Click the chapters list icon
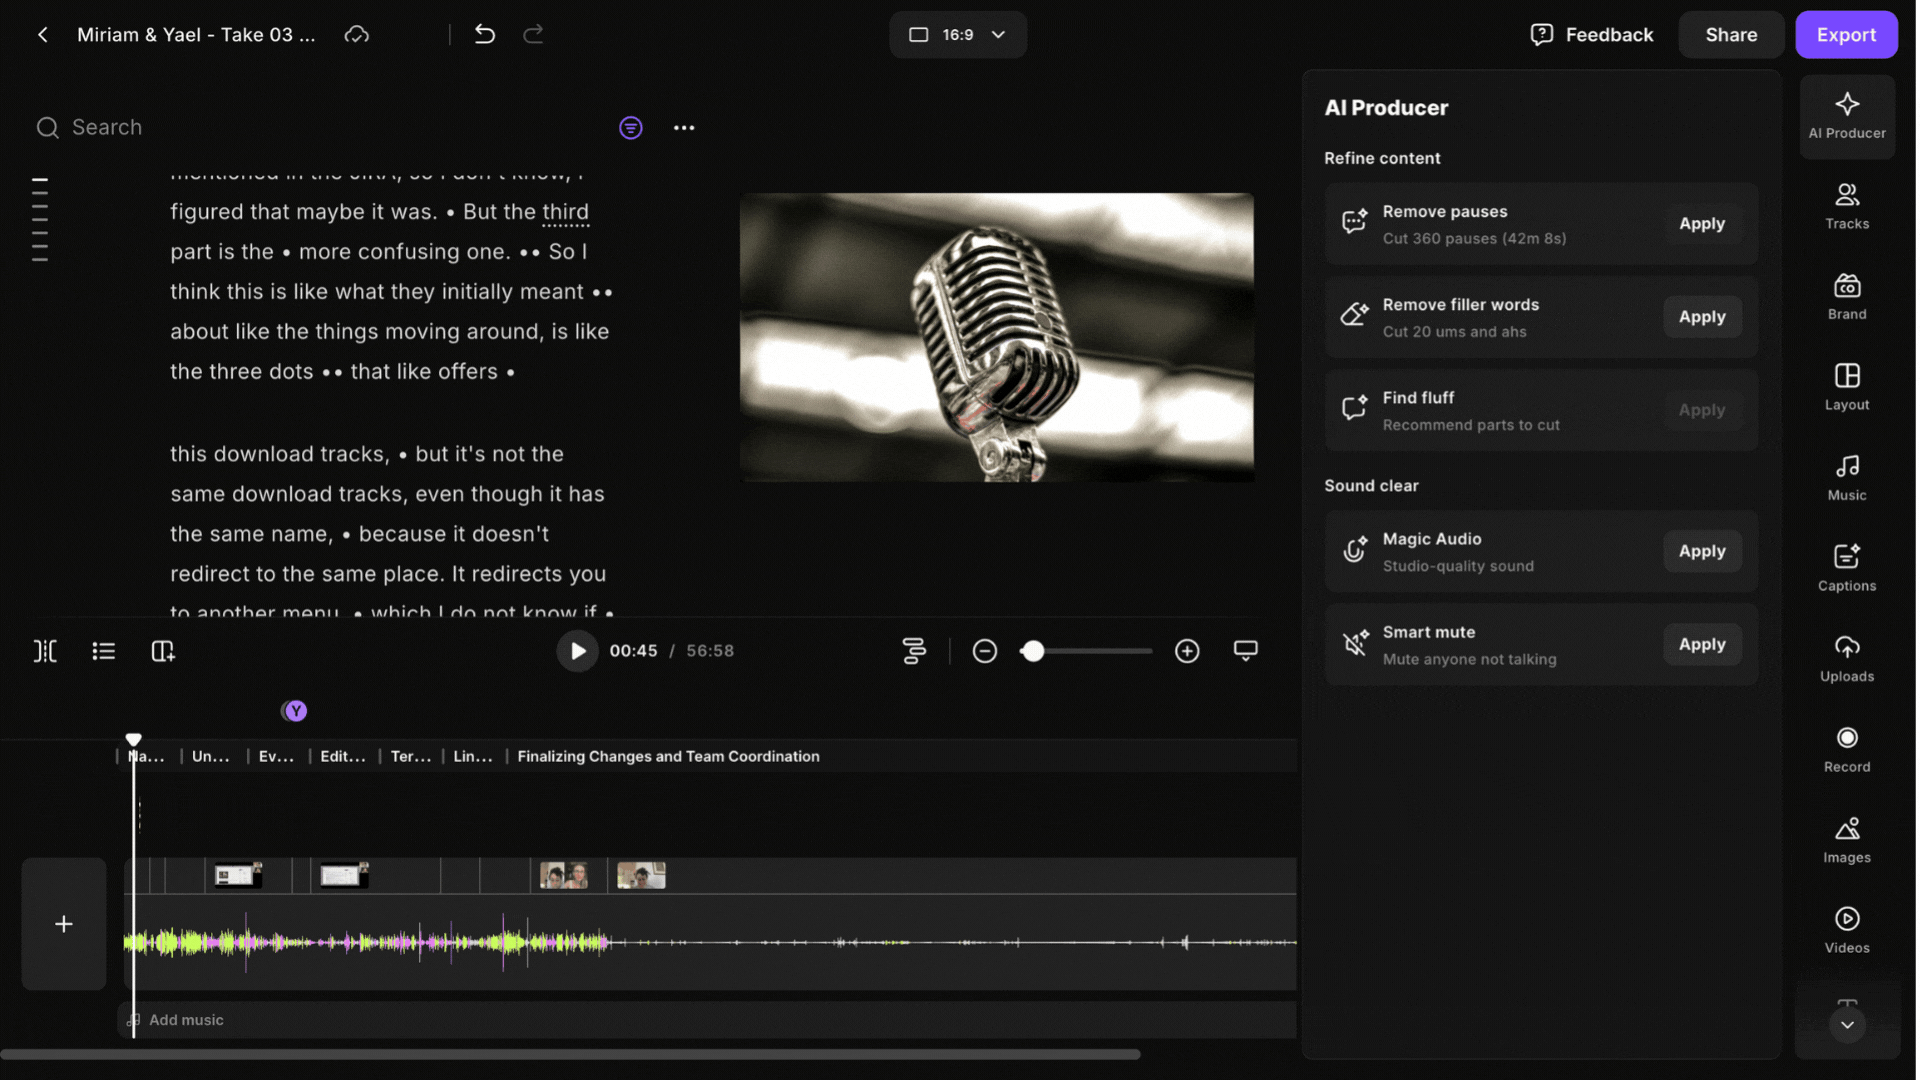1920x1080 pixels. 103,652
